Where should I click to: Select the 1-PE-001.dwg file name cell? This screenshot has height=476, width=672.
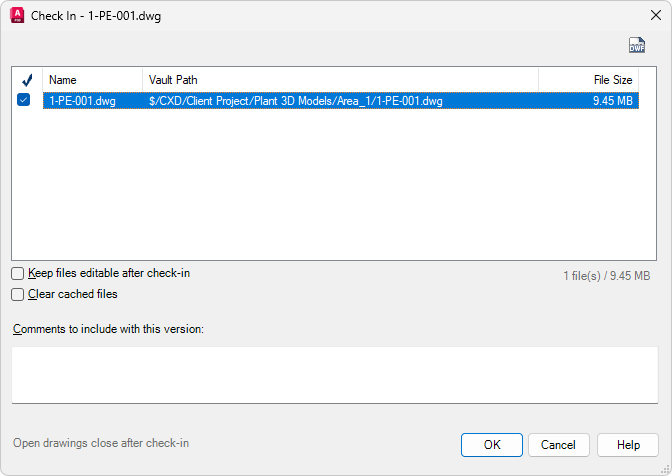(x=82, y=100)
